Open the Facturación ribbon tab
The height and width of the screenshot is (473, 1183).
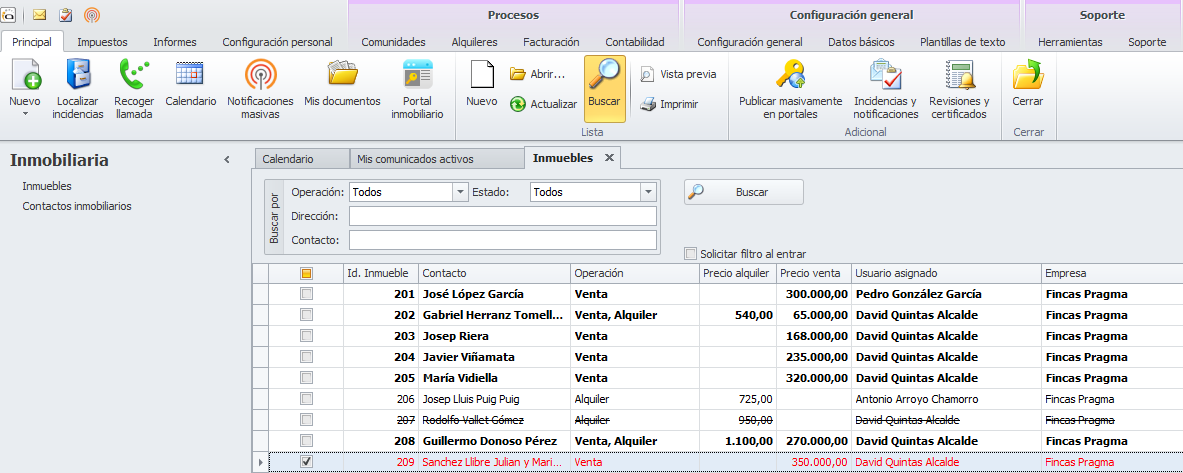[552, 42]
